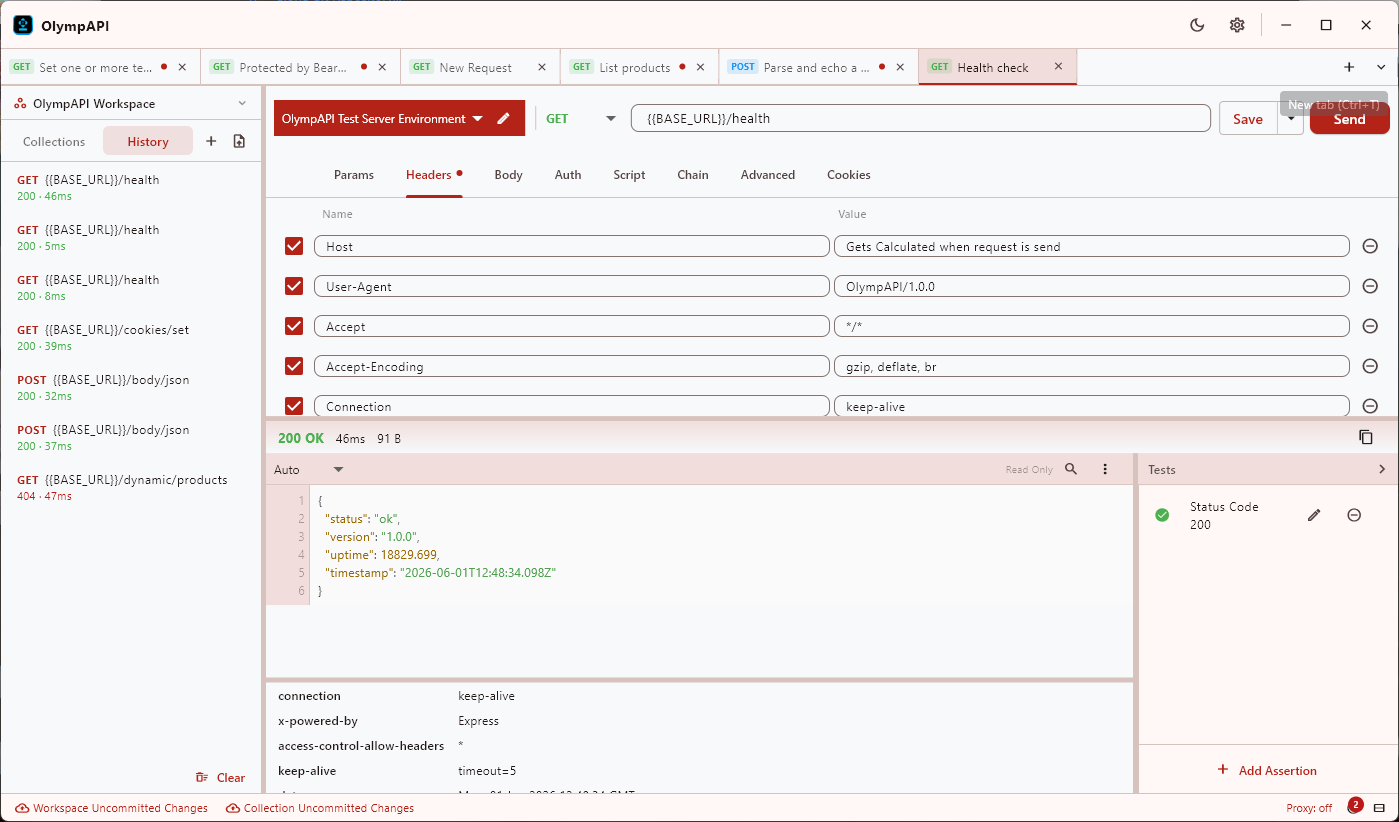Open HTTP method GET dropdown
Image resolution: width=1399 pixels, height=822 pixels.
pyautogui.click(x=580, y=118)
